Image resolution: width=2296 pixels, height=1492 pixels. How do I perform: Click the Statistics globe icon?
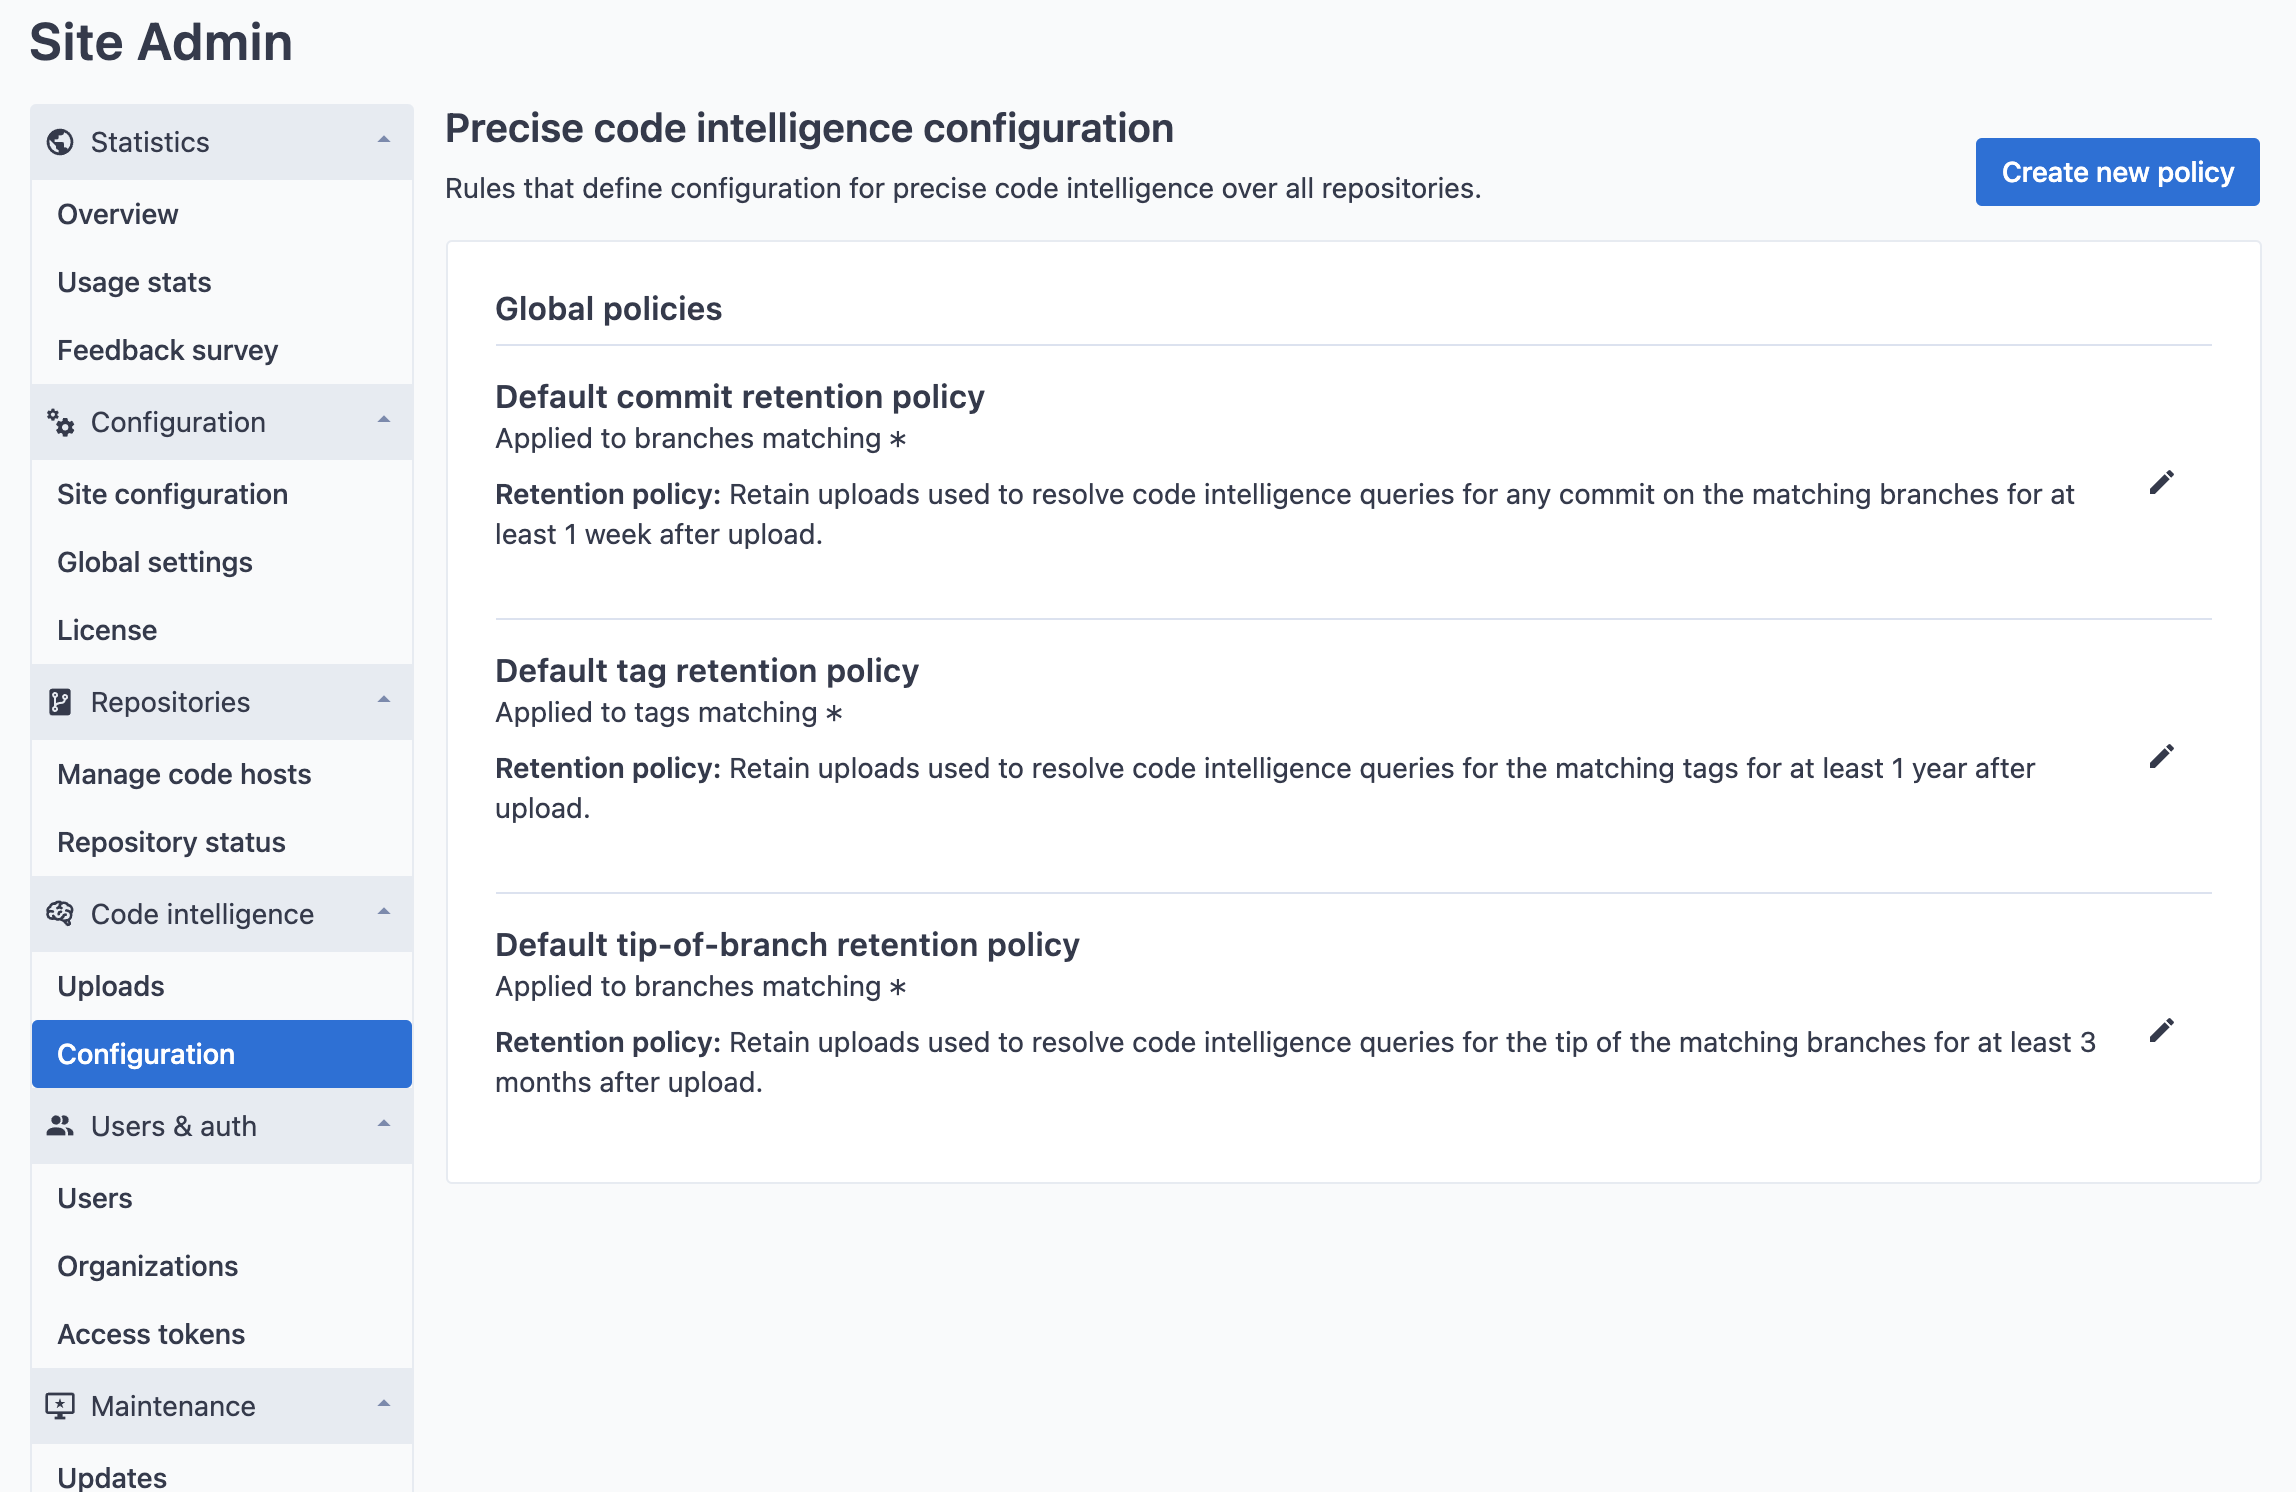[61, 141]
